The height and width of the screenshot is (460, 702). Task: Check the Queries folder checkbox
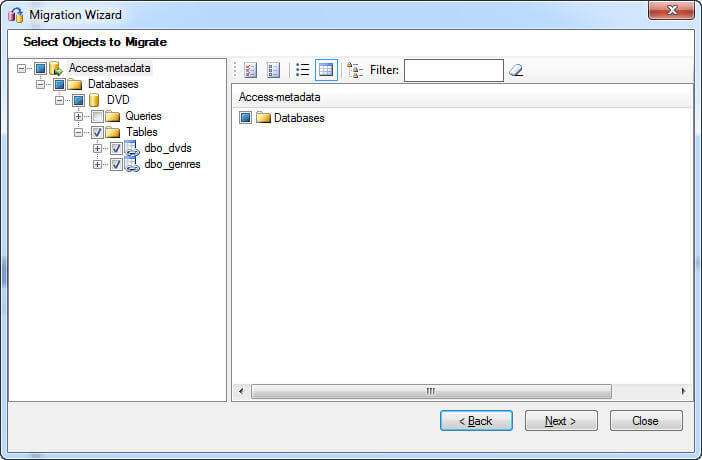click(97, 116)
